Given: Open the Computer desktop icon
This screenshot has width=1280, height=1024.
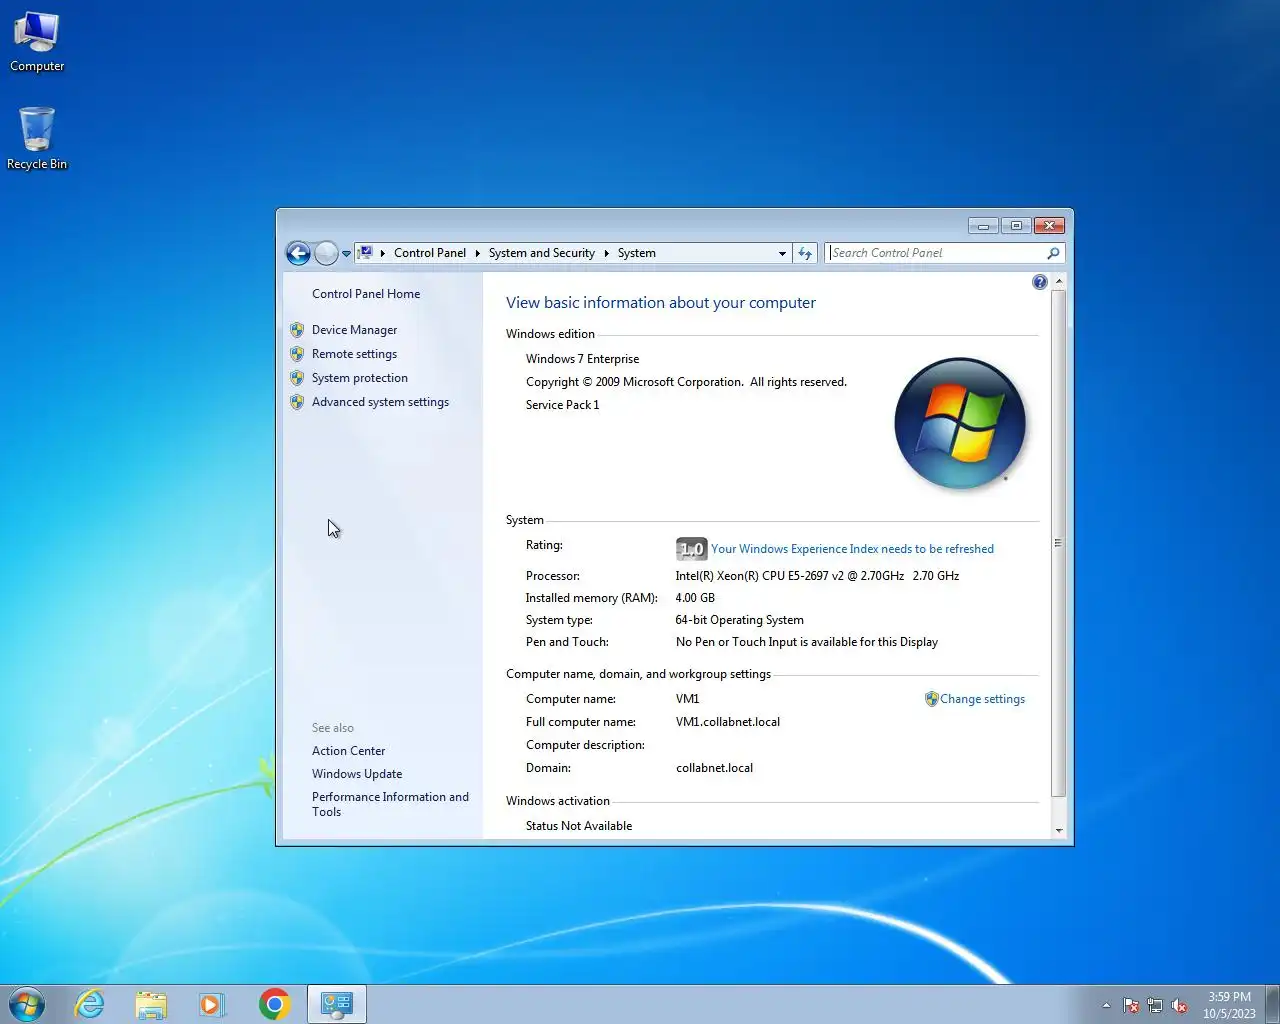Looking at the screenshot, I should coord(37,42).
